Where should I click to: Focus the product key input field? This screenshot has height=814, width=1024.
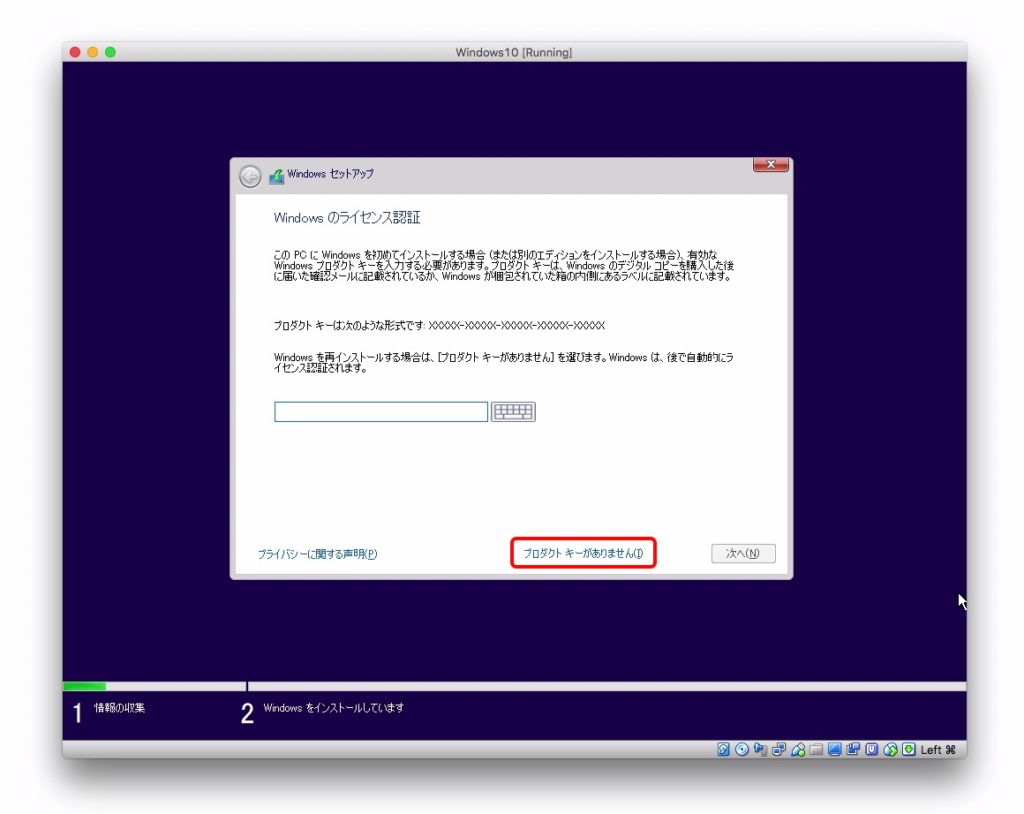(x=381, y=412)
